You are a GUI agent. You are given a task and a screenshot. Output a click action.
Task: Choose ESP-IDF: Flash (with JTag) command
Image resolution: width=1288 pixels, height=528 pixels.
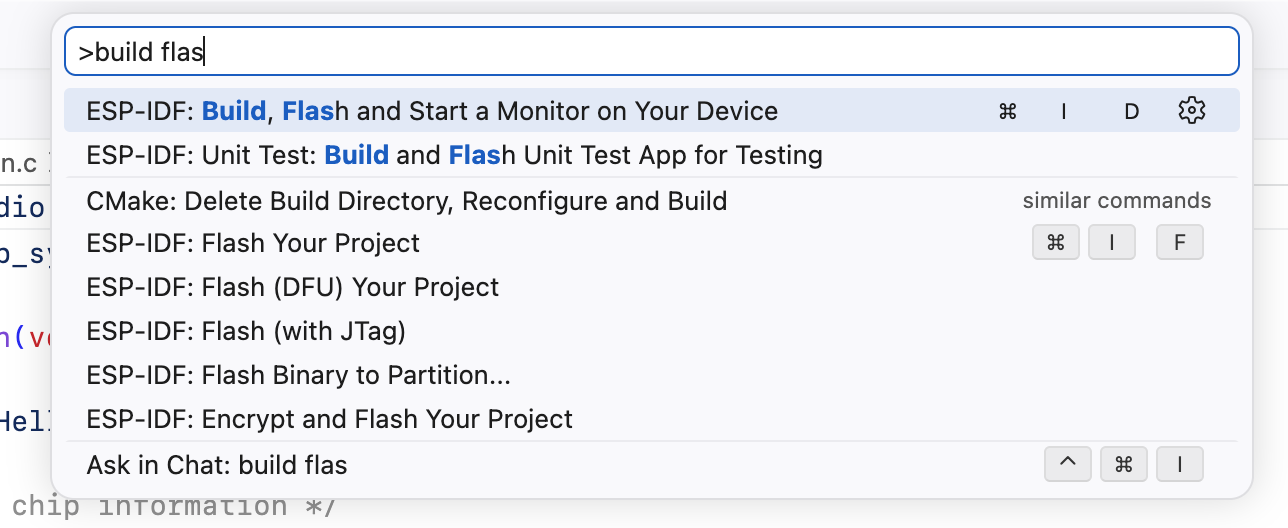pyautogui.click(x=246, y=331)
